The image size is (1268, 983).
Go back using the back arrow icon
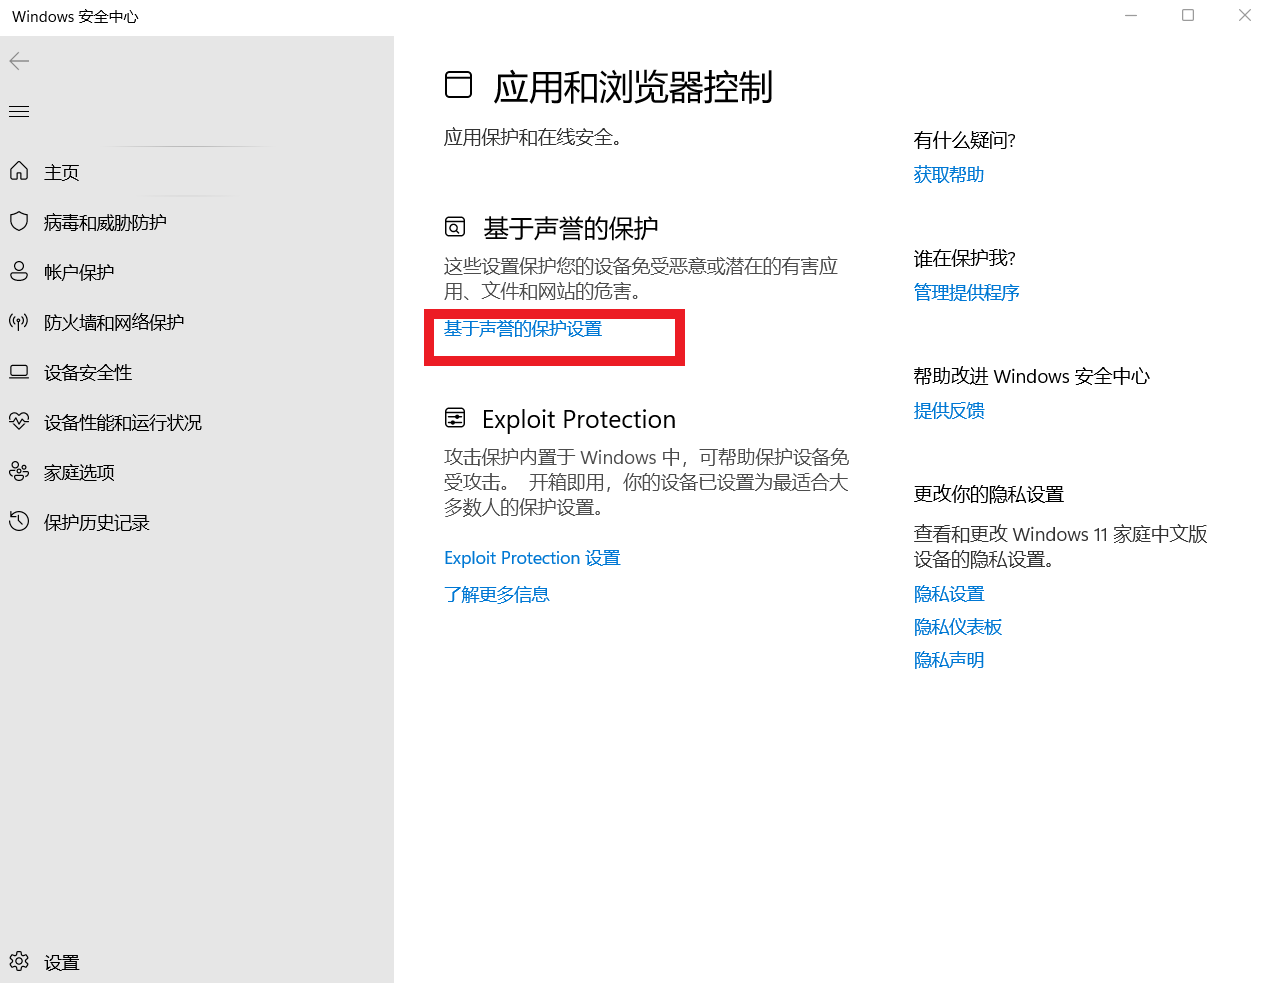pos(19,61)
